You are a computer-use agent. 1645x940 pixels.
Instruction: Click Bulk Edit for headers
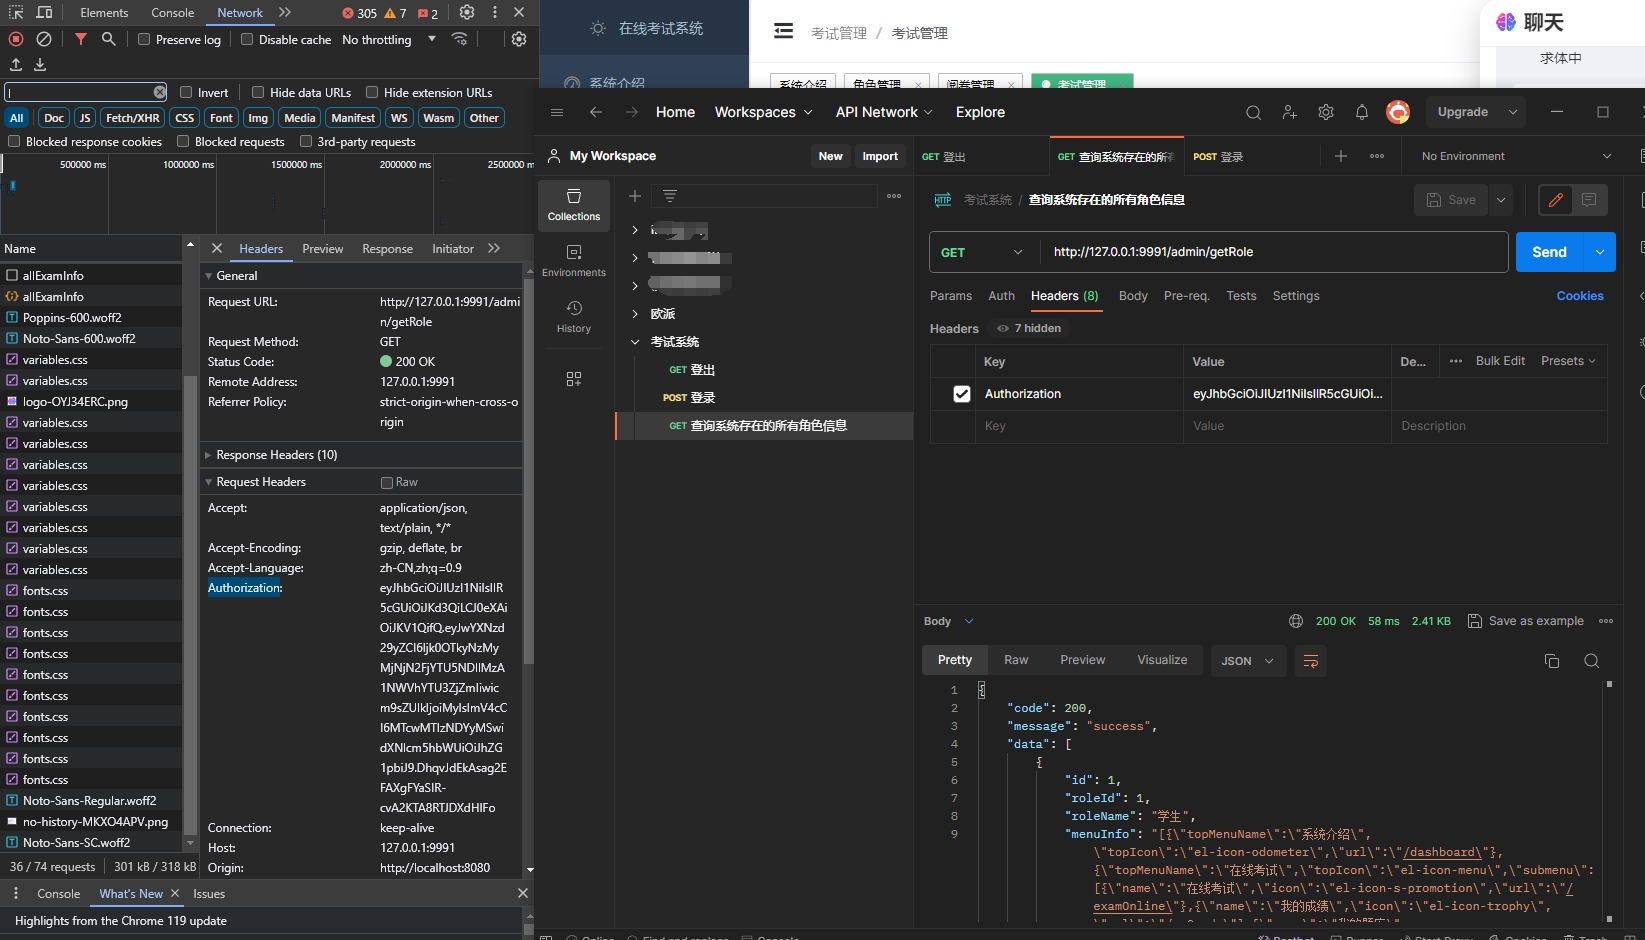pos(1500,361)
